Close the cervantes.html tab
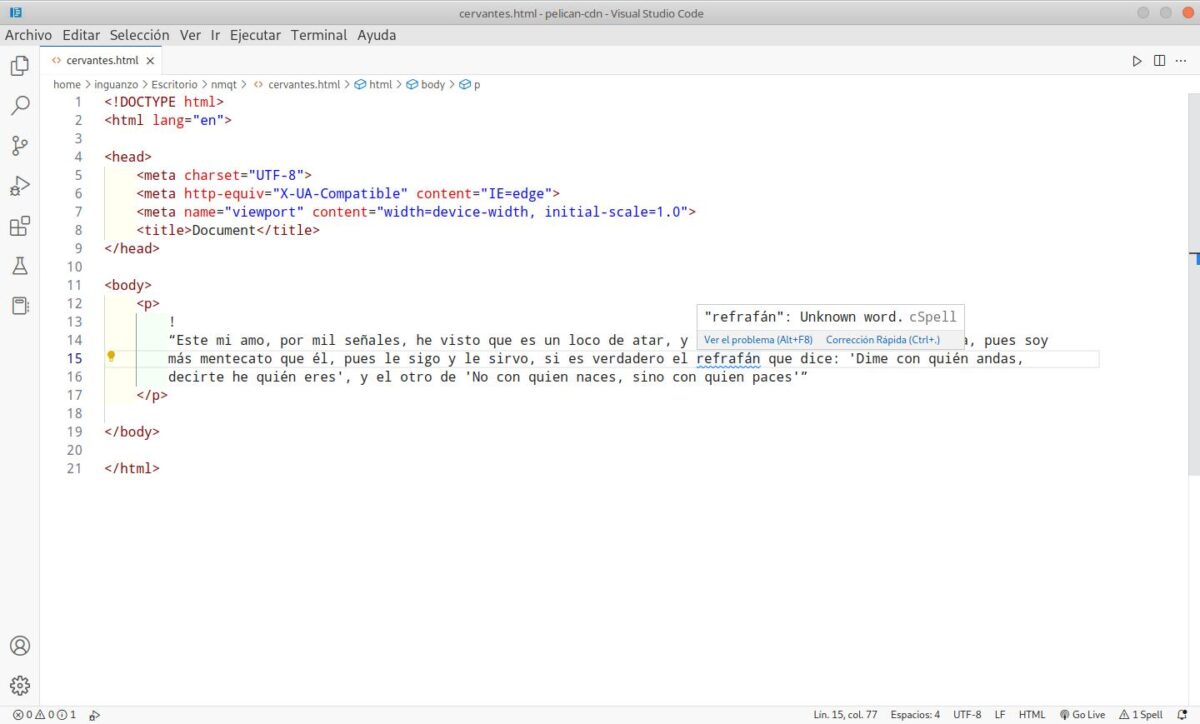The width and height of the screenshot is (1200, 724). (x=150, y=61)
